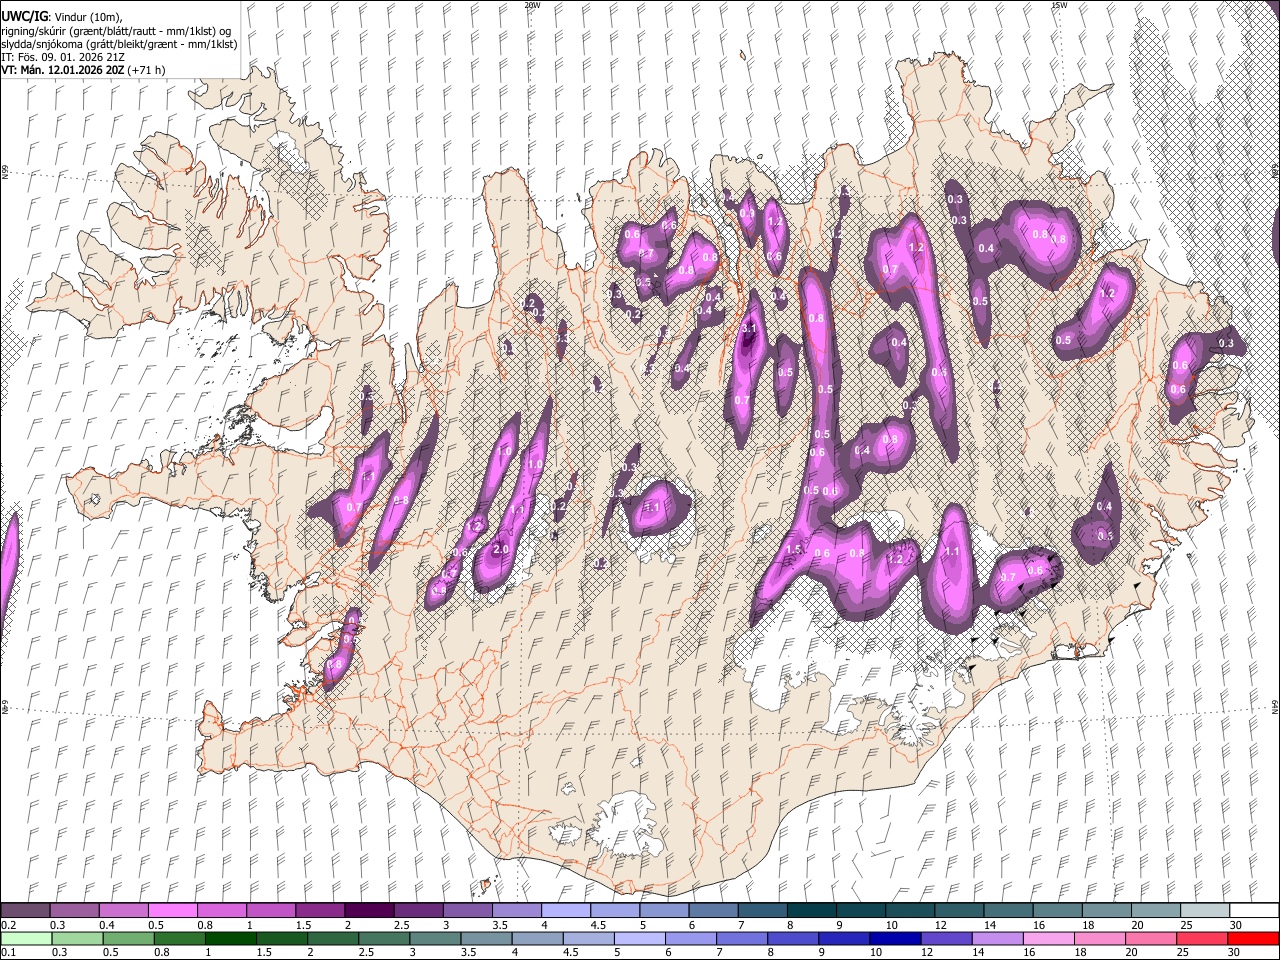Click the '10' label in snow legend

pyautogui.click(x=891, y=925)
